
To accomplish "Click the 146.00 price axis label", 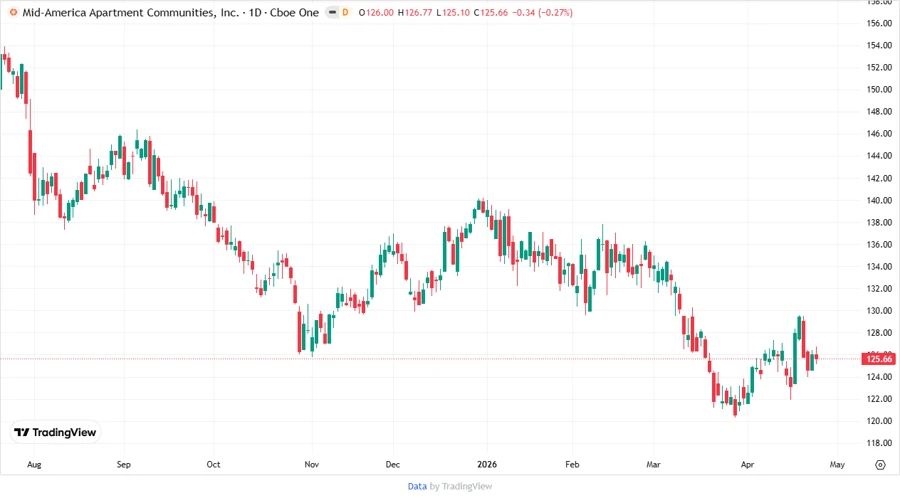I will click(x=879, y=134).
